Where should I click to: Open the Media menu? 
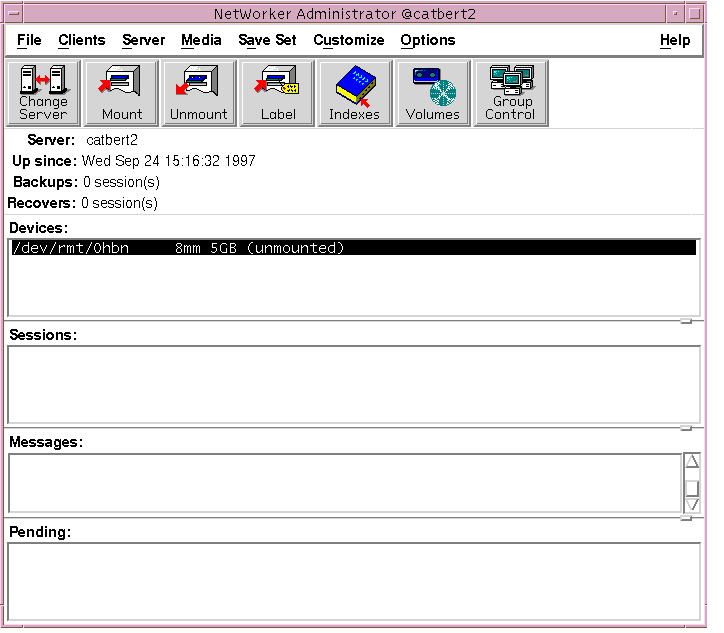(x=201, y=40)
